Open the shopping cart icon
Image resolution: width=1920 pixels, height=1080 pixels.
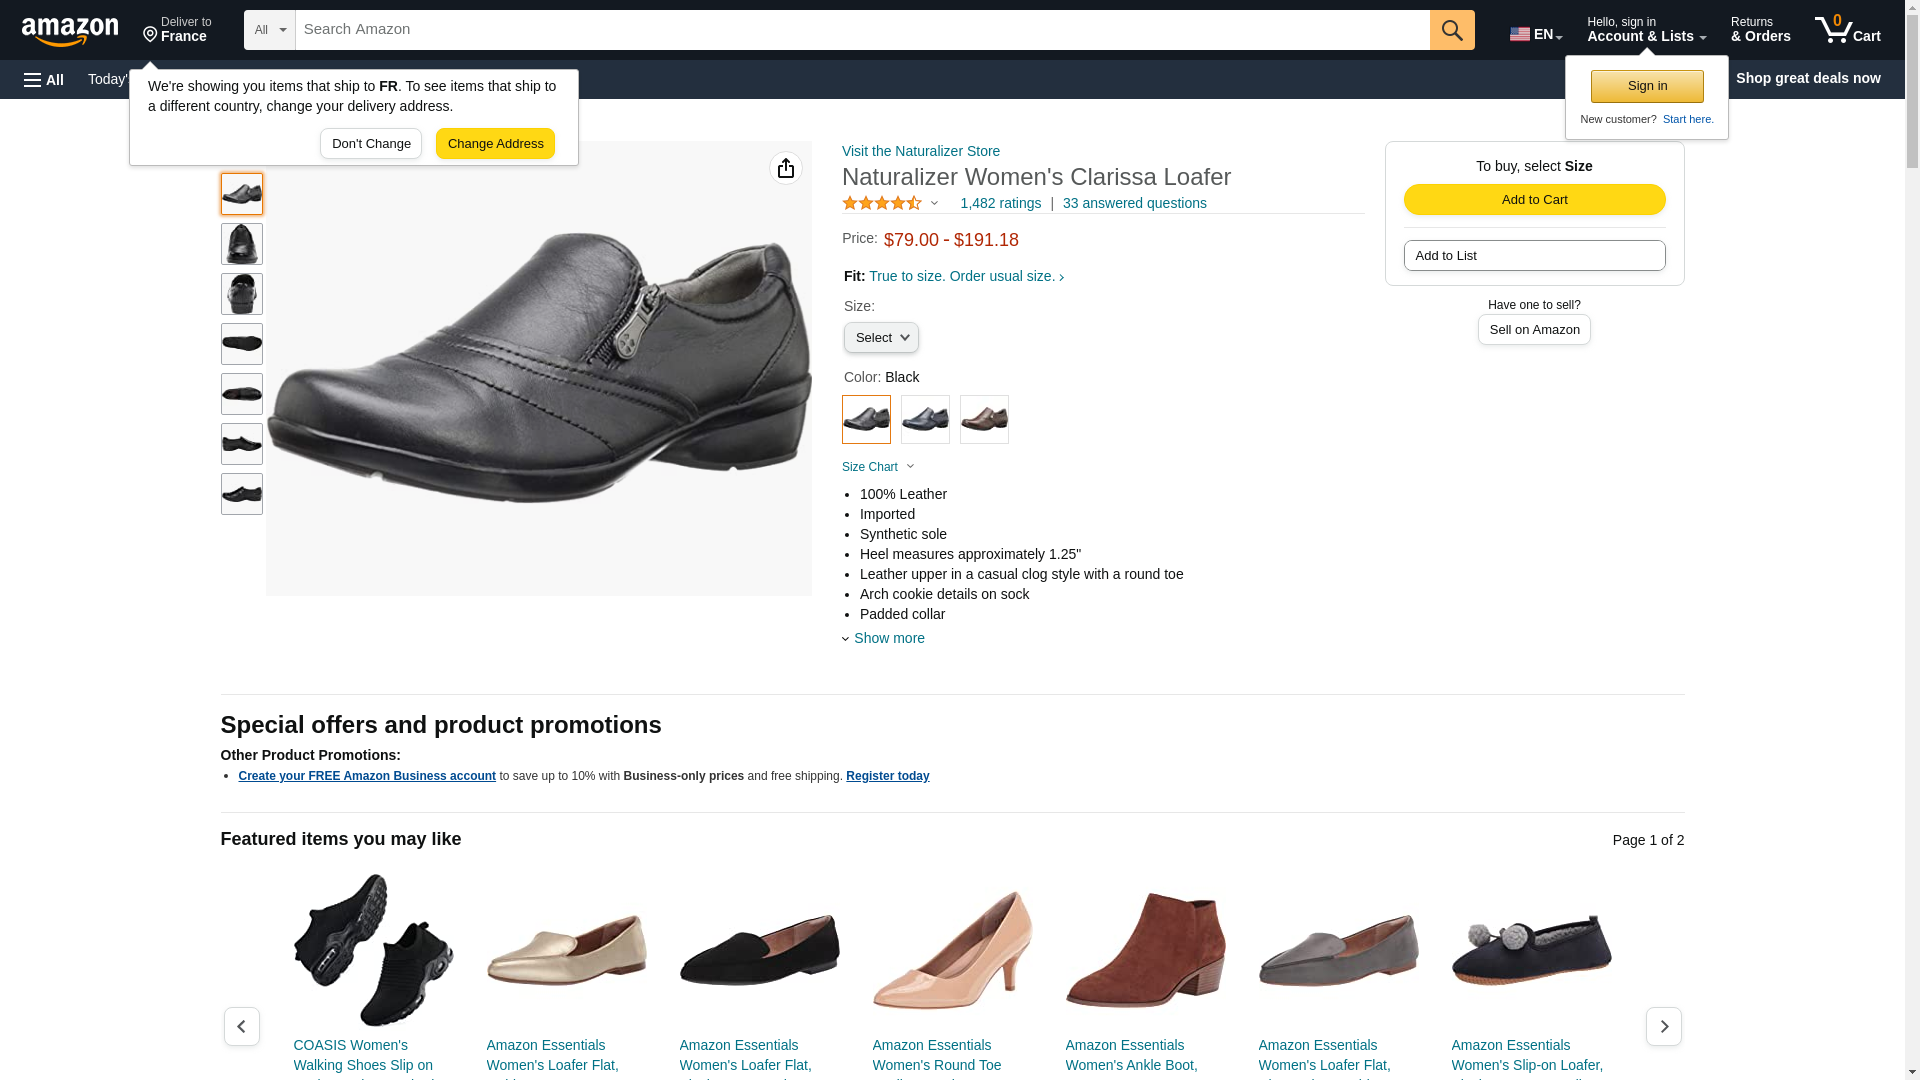[1847, 30]
